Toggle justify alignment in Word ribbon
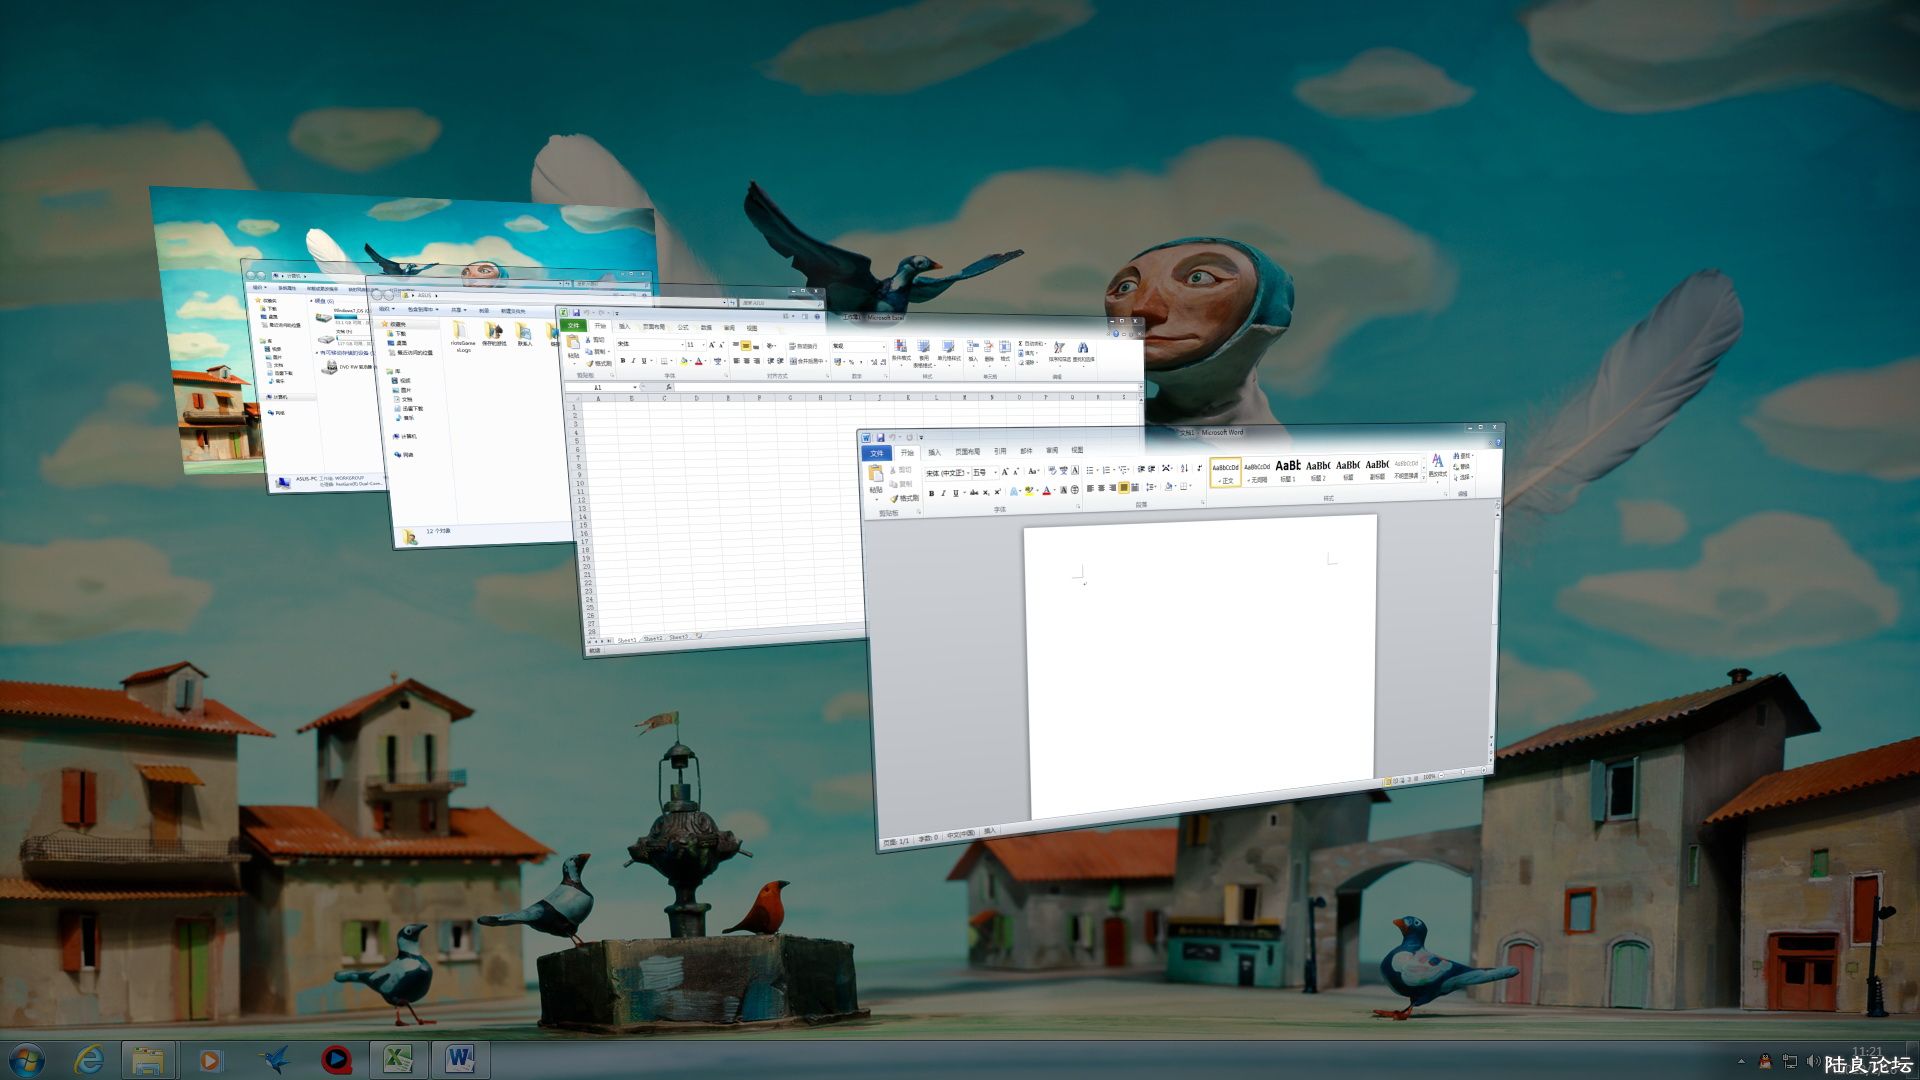 click(1124, 488)
